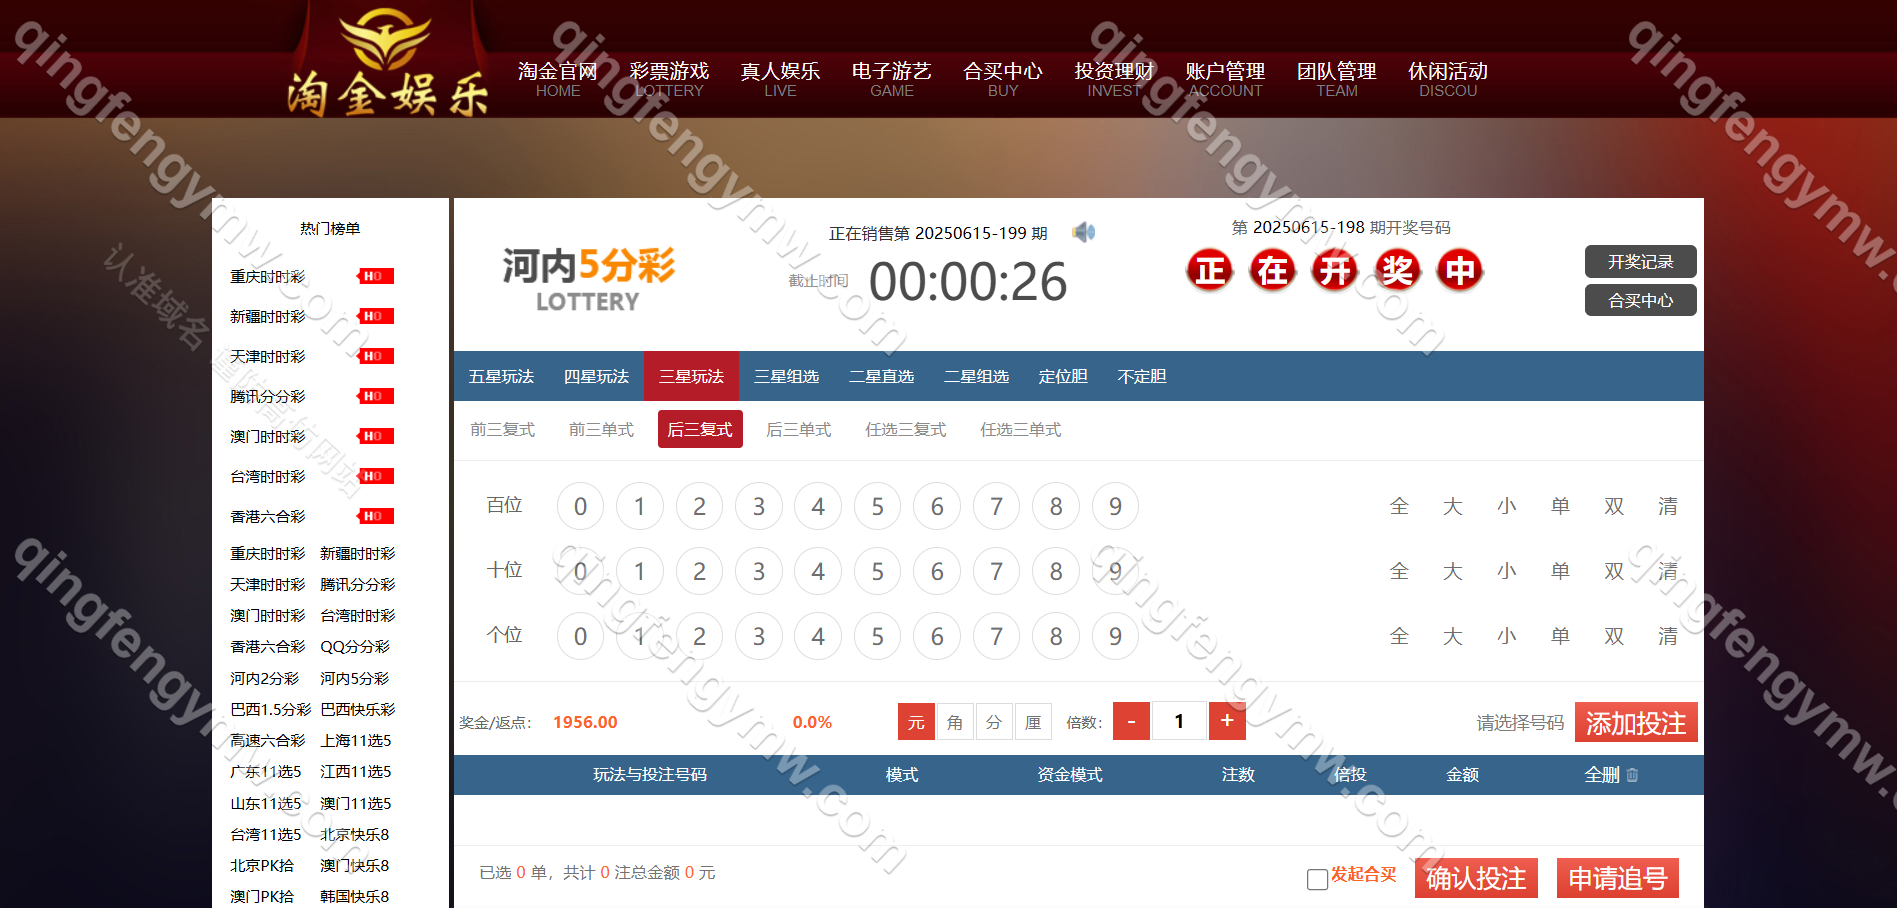Open 彩票游戏 LOTTERY menu
This screenshot has height=908, width=1897.
pos(668,79)
